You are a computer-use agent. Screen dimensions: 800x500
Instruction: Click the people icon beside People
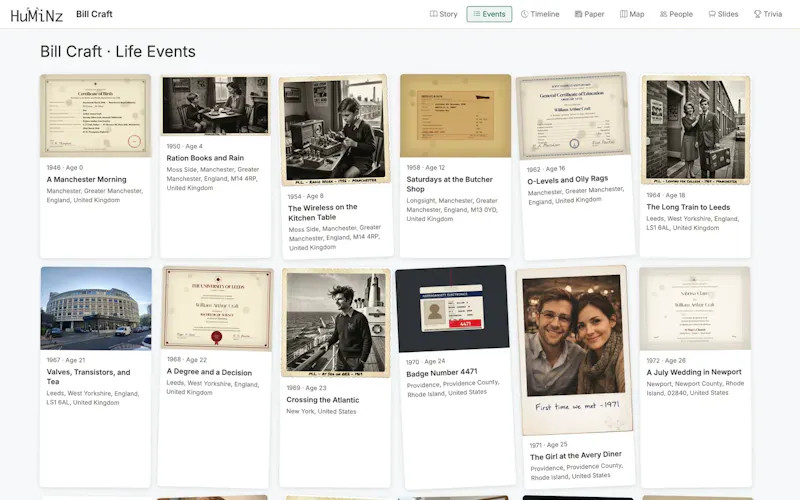tap(663, 14)
